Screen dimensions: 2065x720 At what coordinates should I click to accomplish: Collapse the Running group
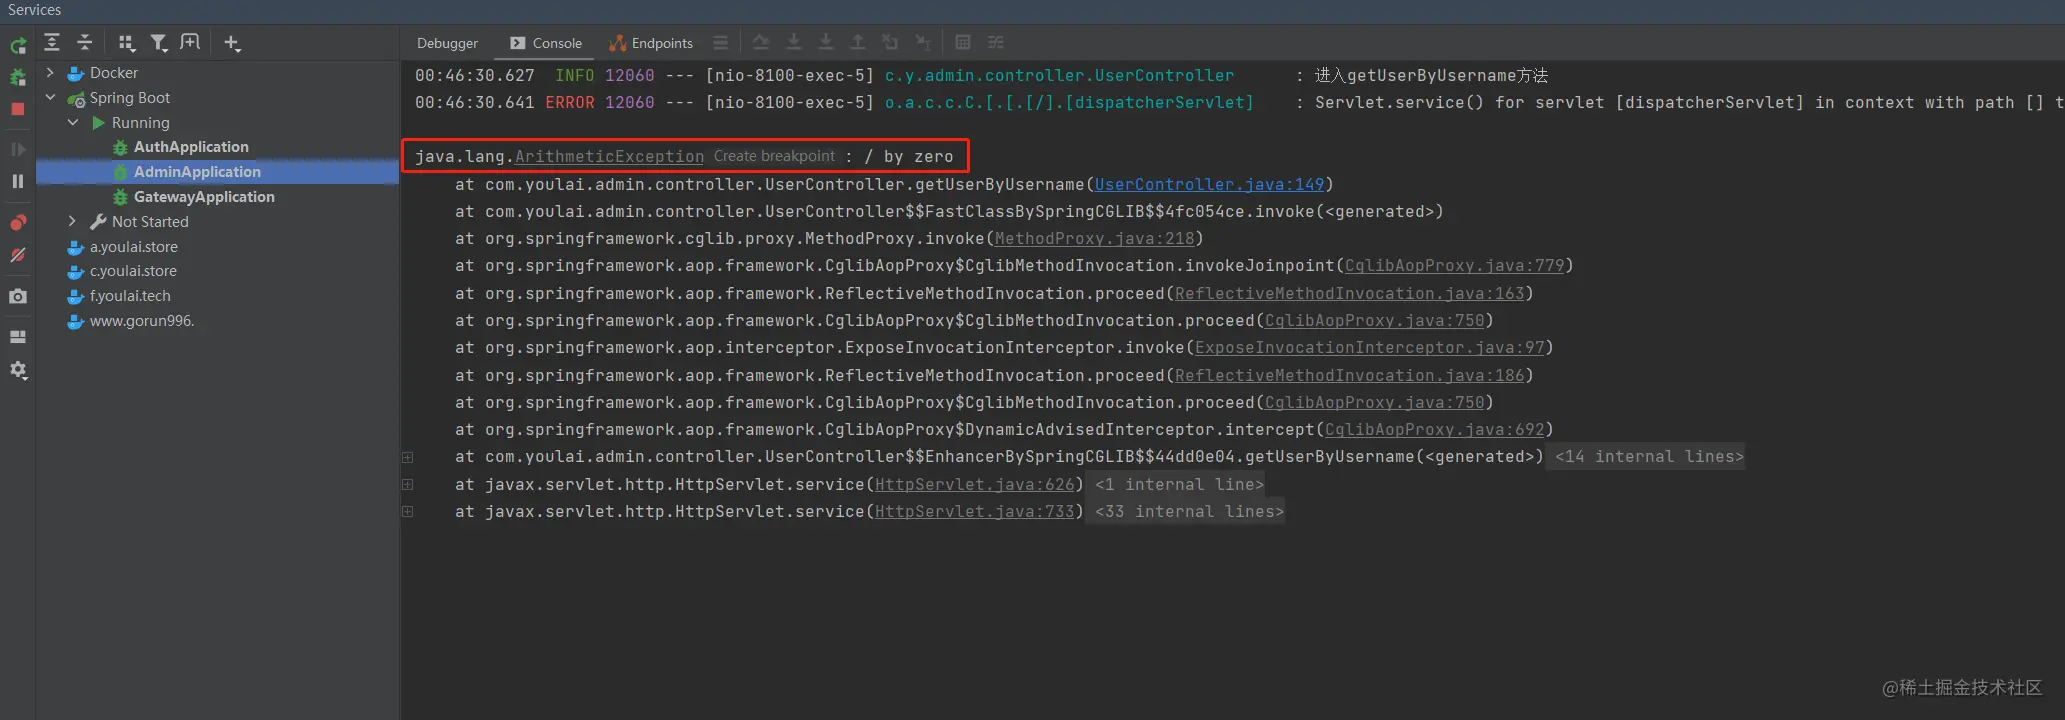[72, 123]
